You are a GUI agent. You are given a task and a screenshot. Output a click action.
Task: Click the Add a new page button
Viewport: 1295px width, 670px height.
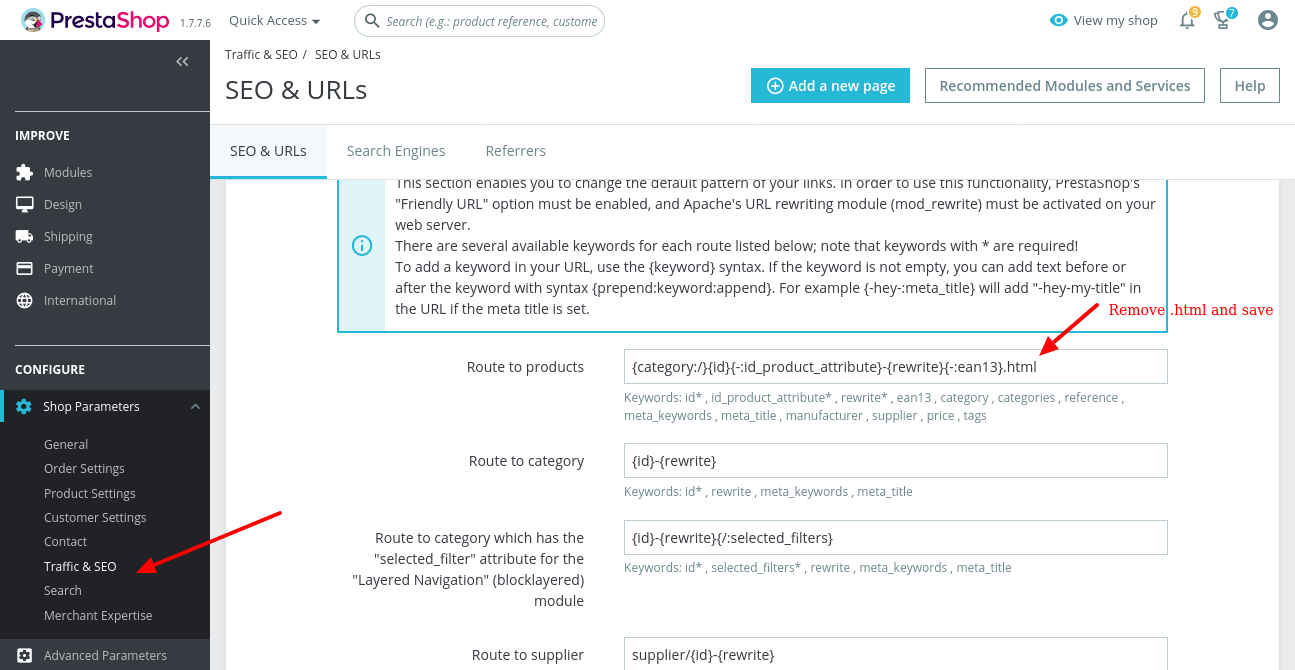830,86
